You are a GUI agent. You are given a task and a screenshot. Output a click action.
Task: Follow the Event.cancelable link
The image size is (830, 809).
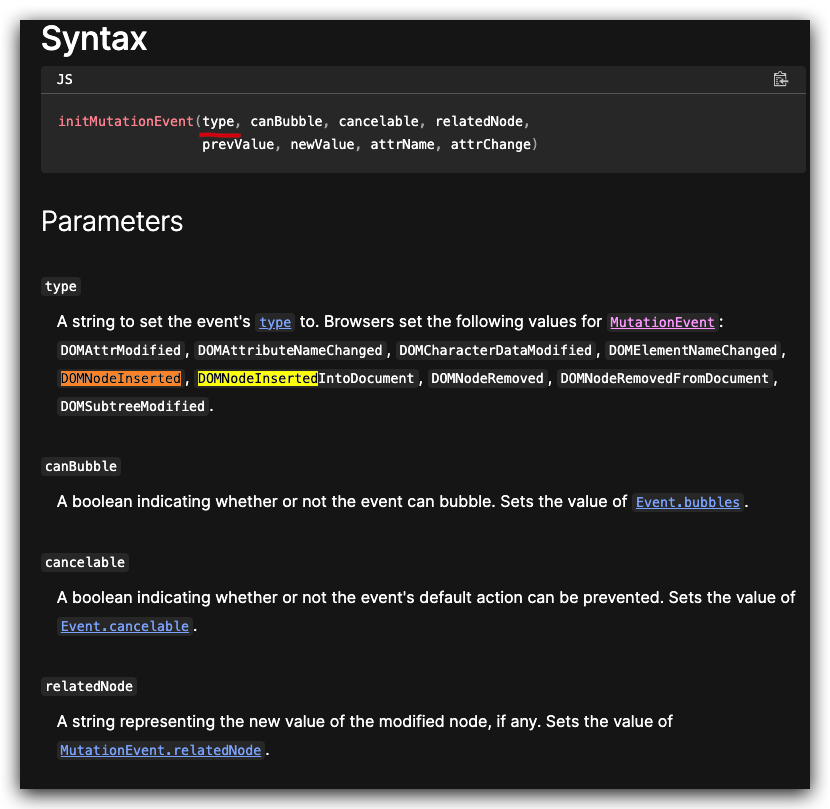[124, 626]
